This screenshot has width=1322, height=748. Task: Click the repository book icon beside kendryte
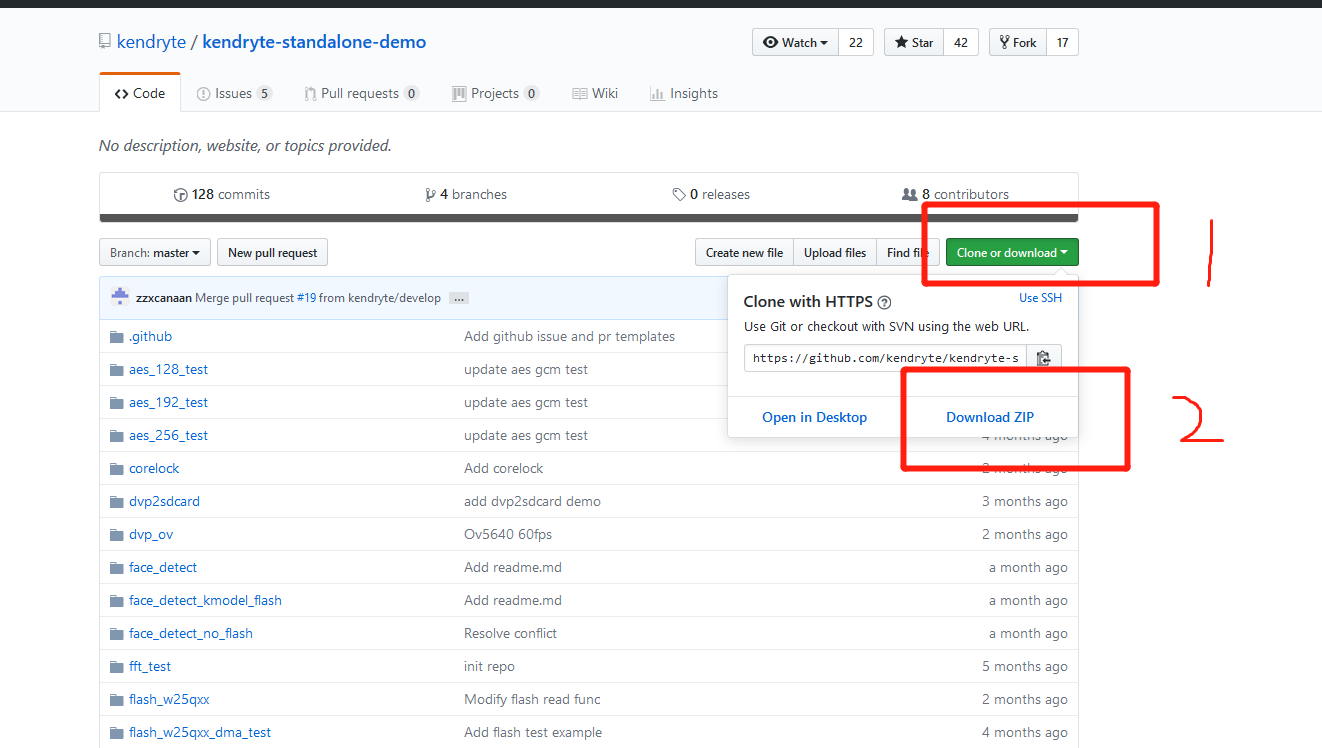click(x=105, y=42)
